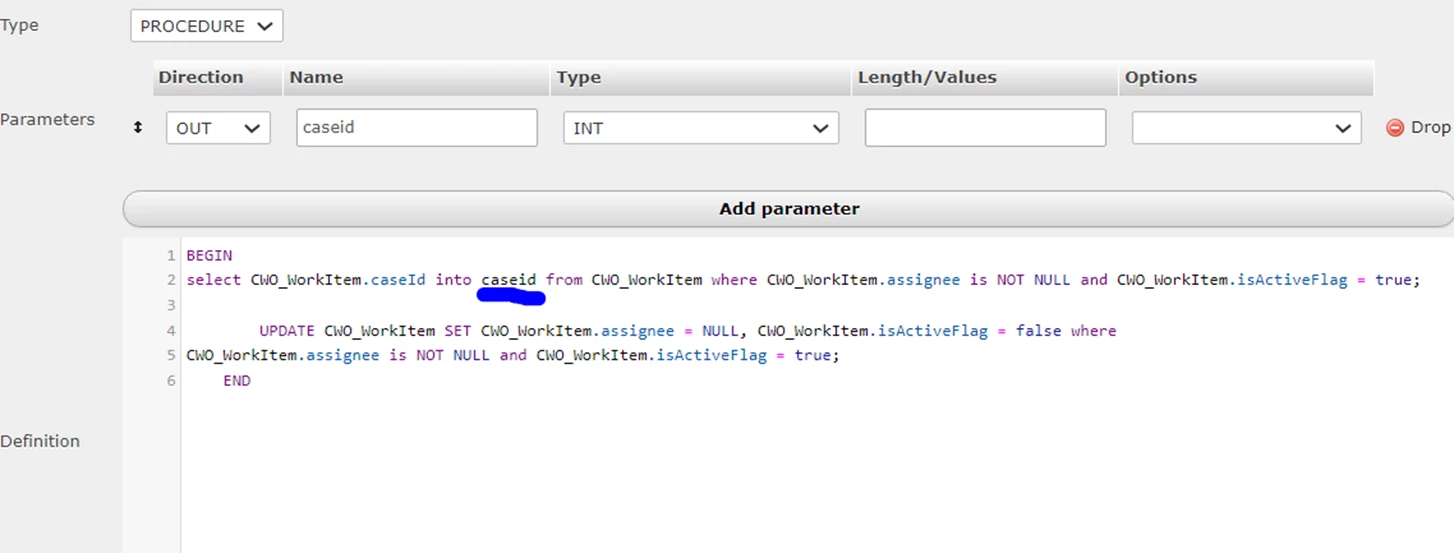Screen dimensions: 1454x553
Task: Click the Length/Values input field
Action: click(985, 128)
